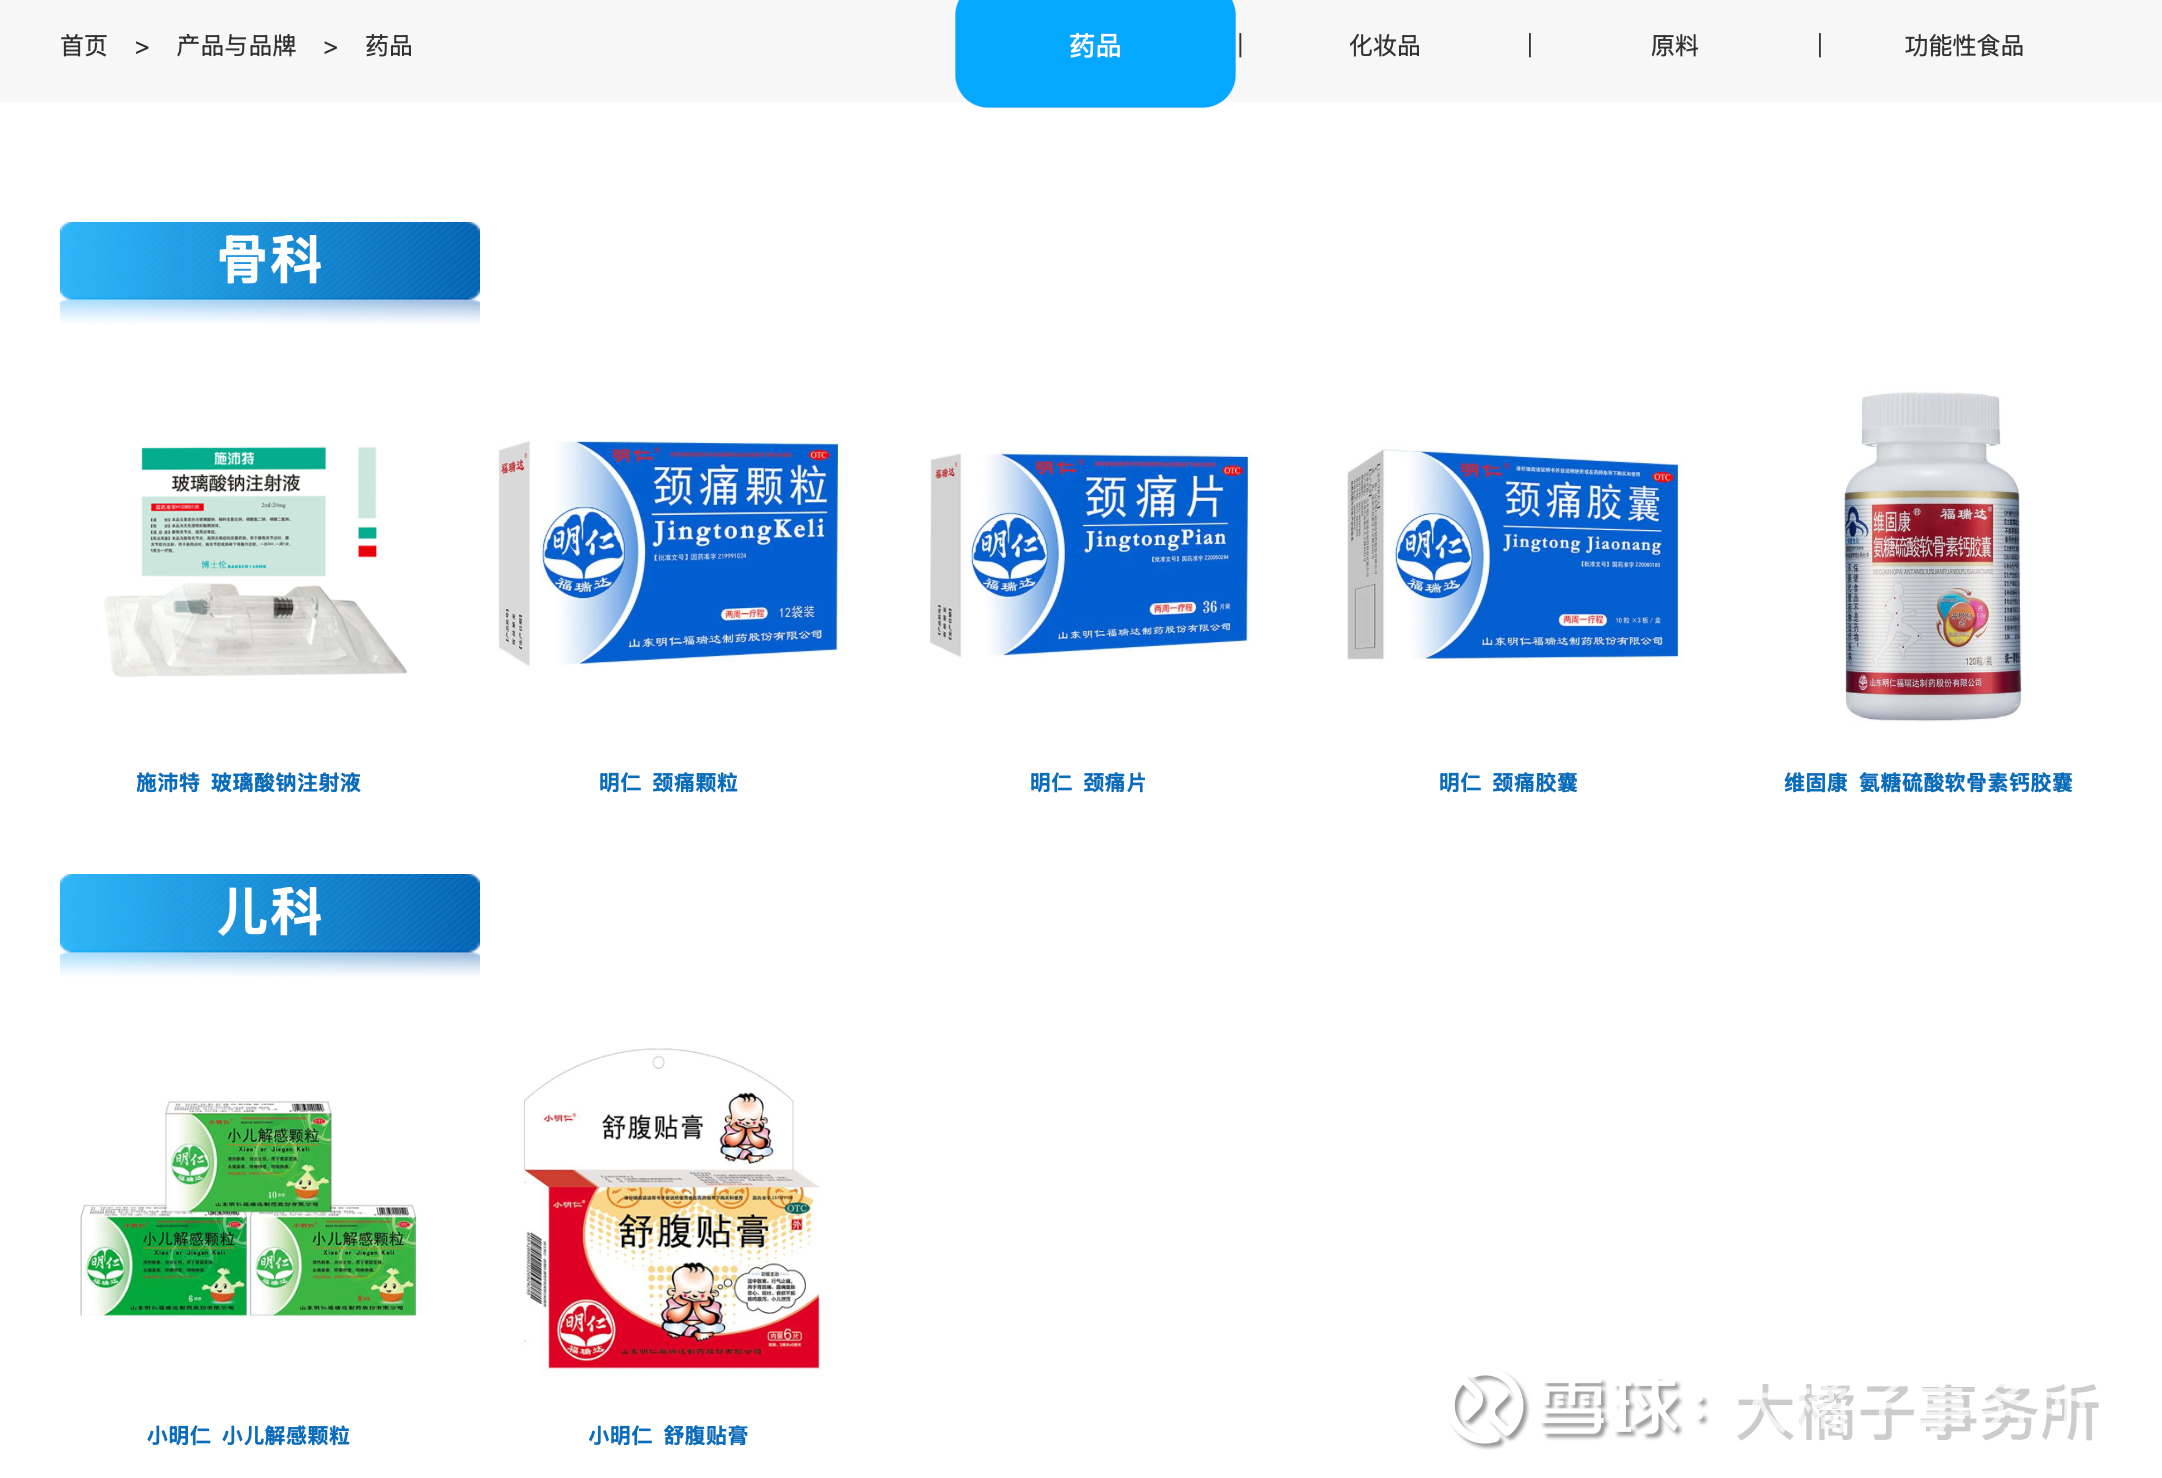Open the 药品 category tab
This screenshot has width=2162, height=1478.
tap(1095, 47)
